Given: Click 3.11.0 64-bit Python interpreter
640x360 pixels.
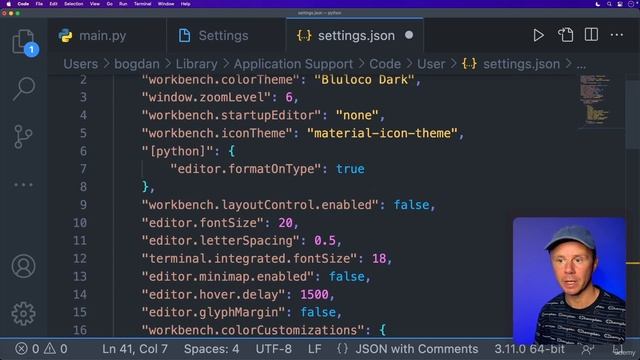Looking at the screenshot, I should pos(529,349).
